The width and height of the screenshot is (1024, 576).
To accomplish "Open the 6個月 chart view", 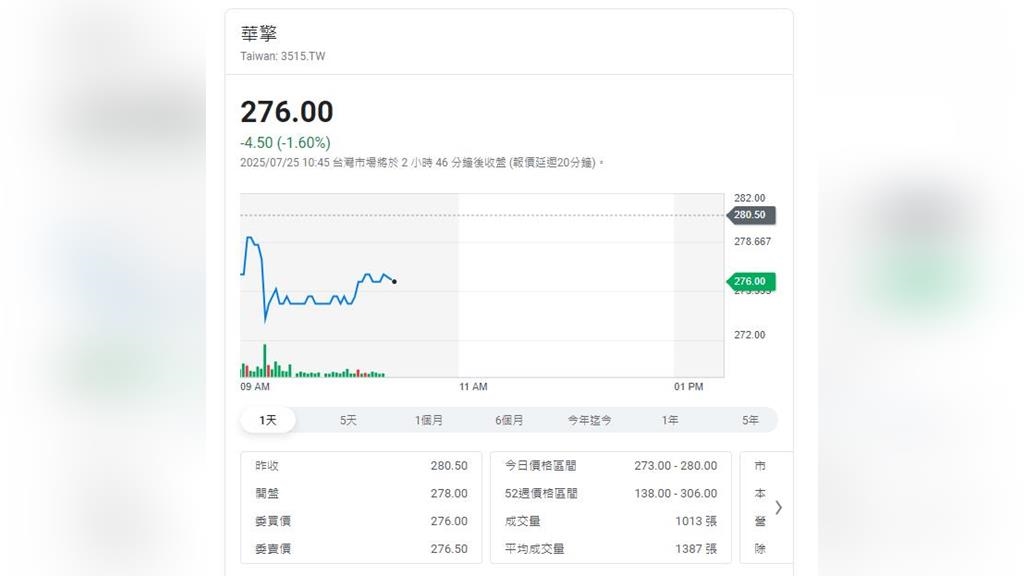I will (x=509, y=420).
